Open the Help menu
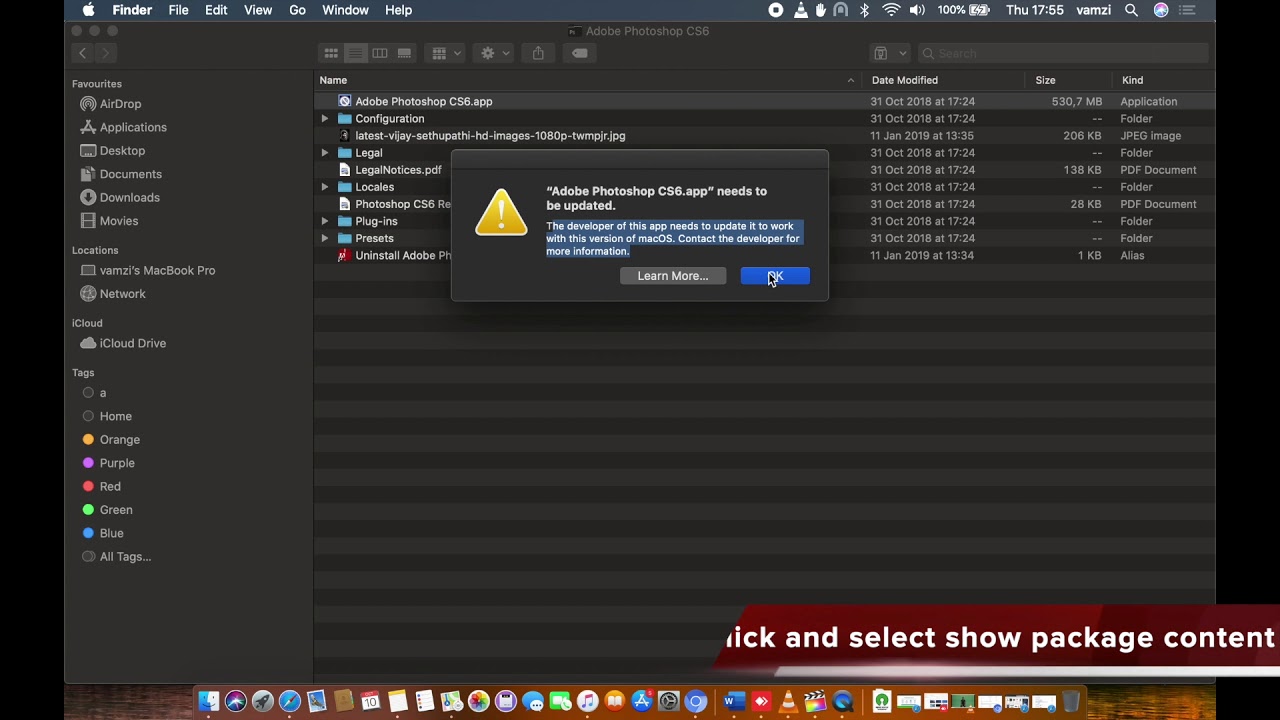This screenshot has width=1280, height=720. pyautogui.click(x=398, y=10)
